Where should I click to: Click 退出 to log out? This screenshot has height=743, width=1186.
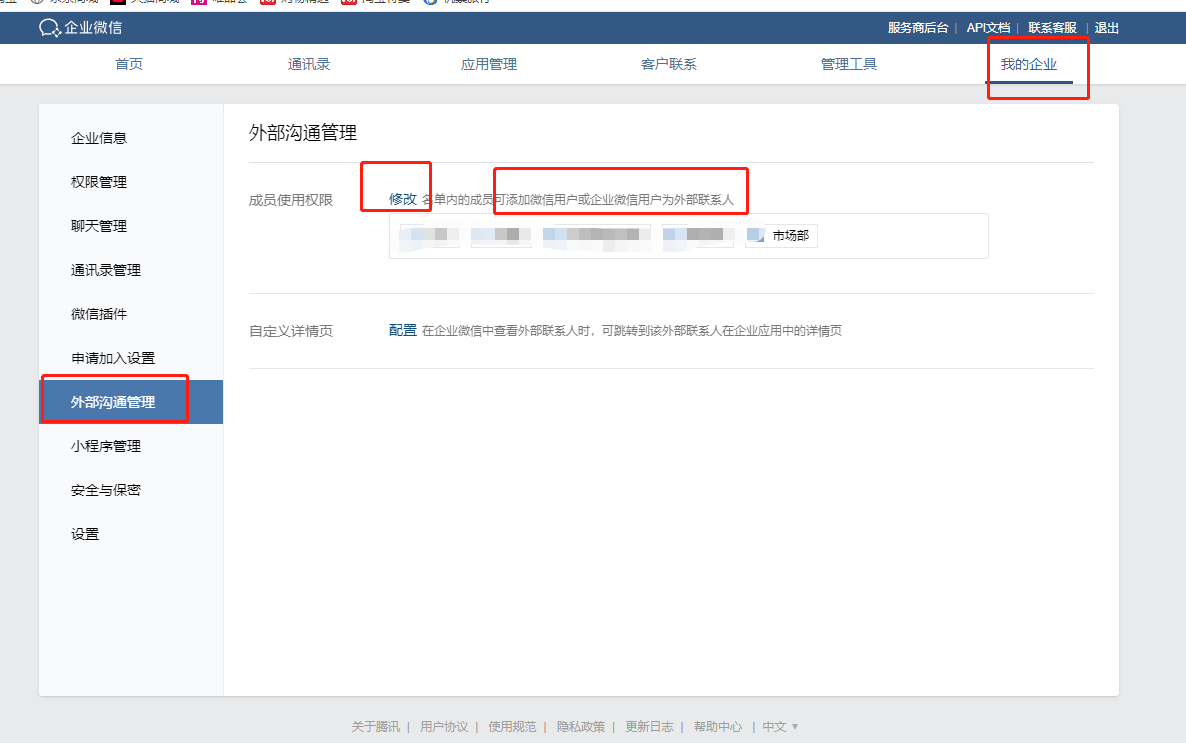point(1107,28)
